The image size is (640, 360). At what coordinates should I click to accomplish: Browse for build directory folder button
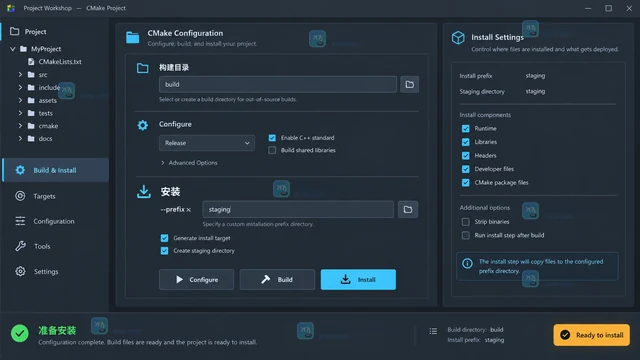[x=409, y=84]
